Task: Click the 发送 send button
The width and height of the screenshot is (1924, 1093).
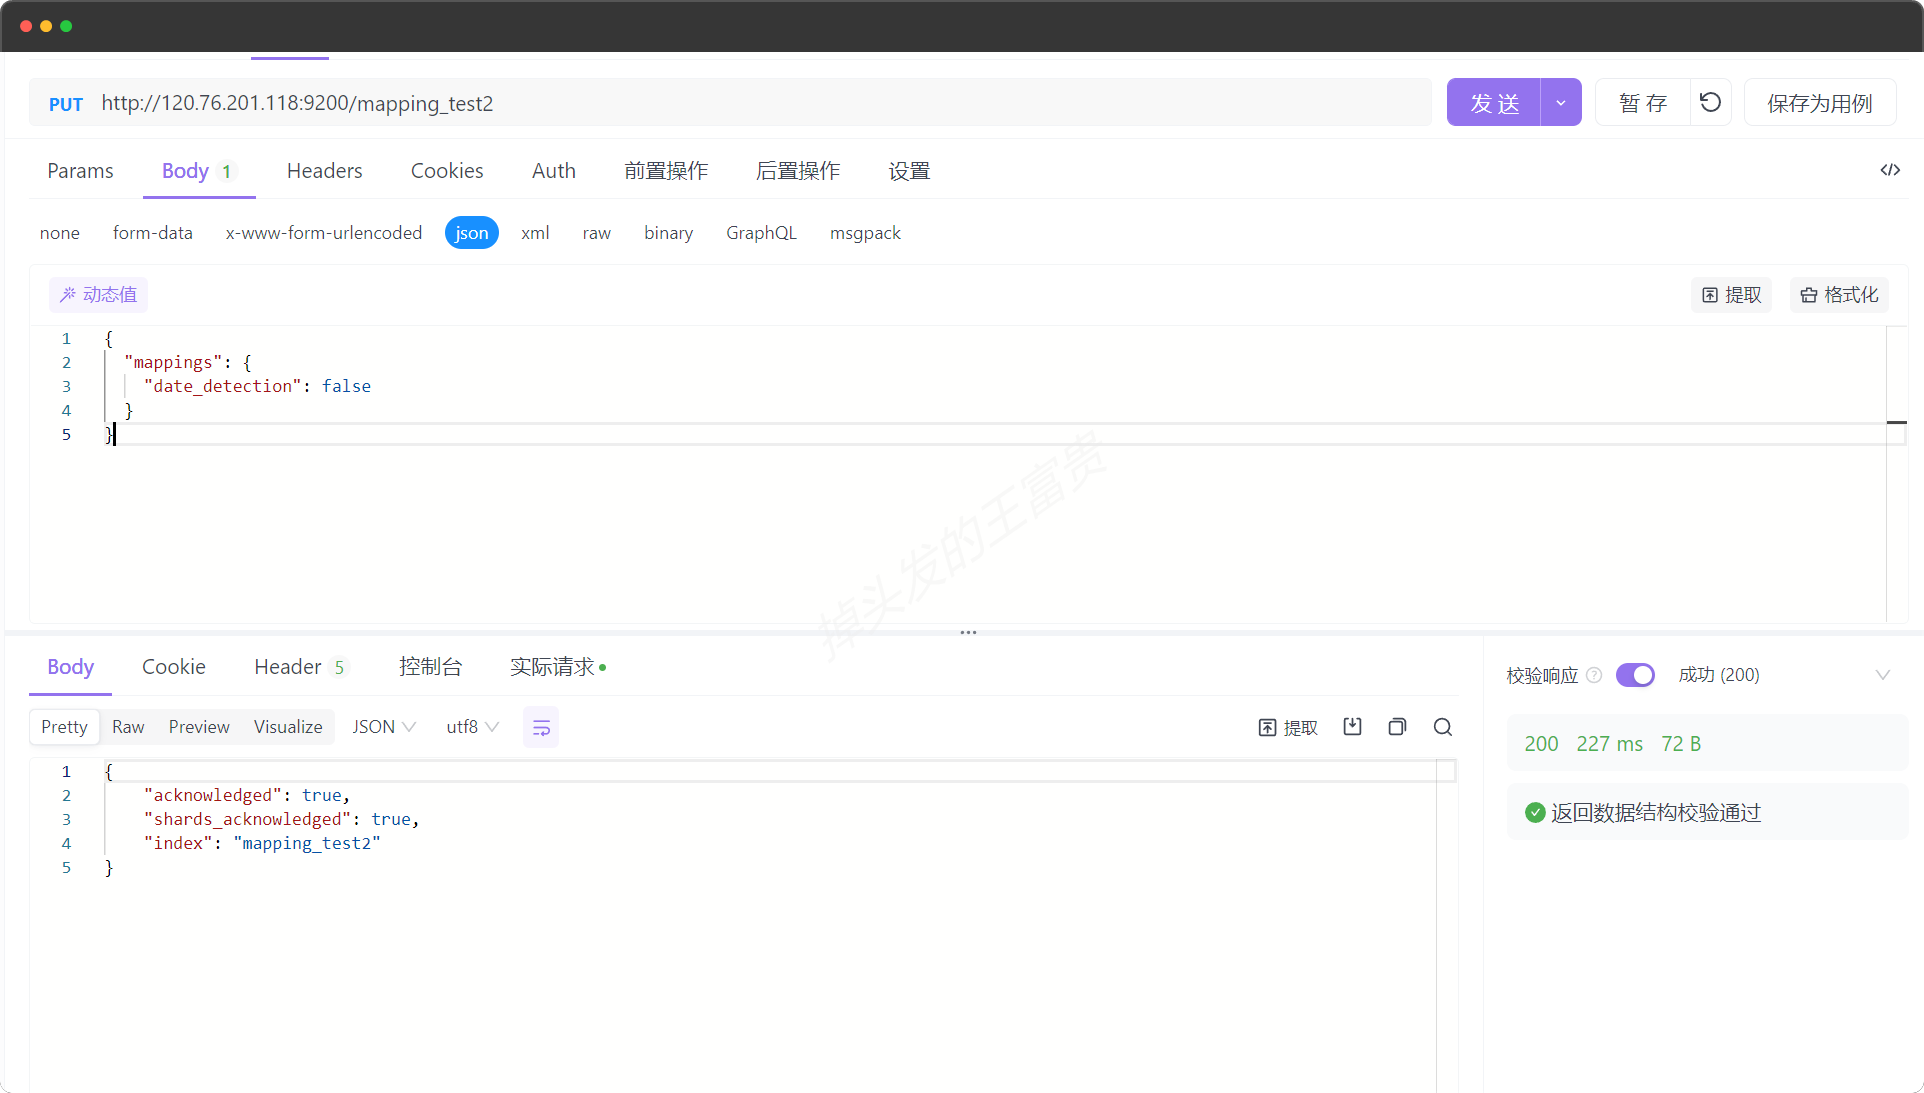Action: 1494,102
